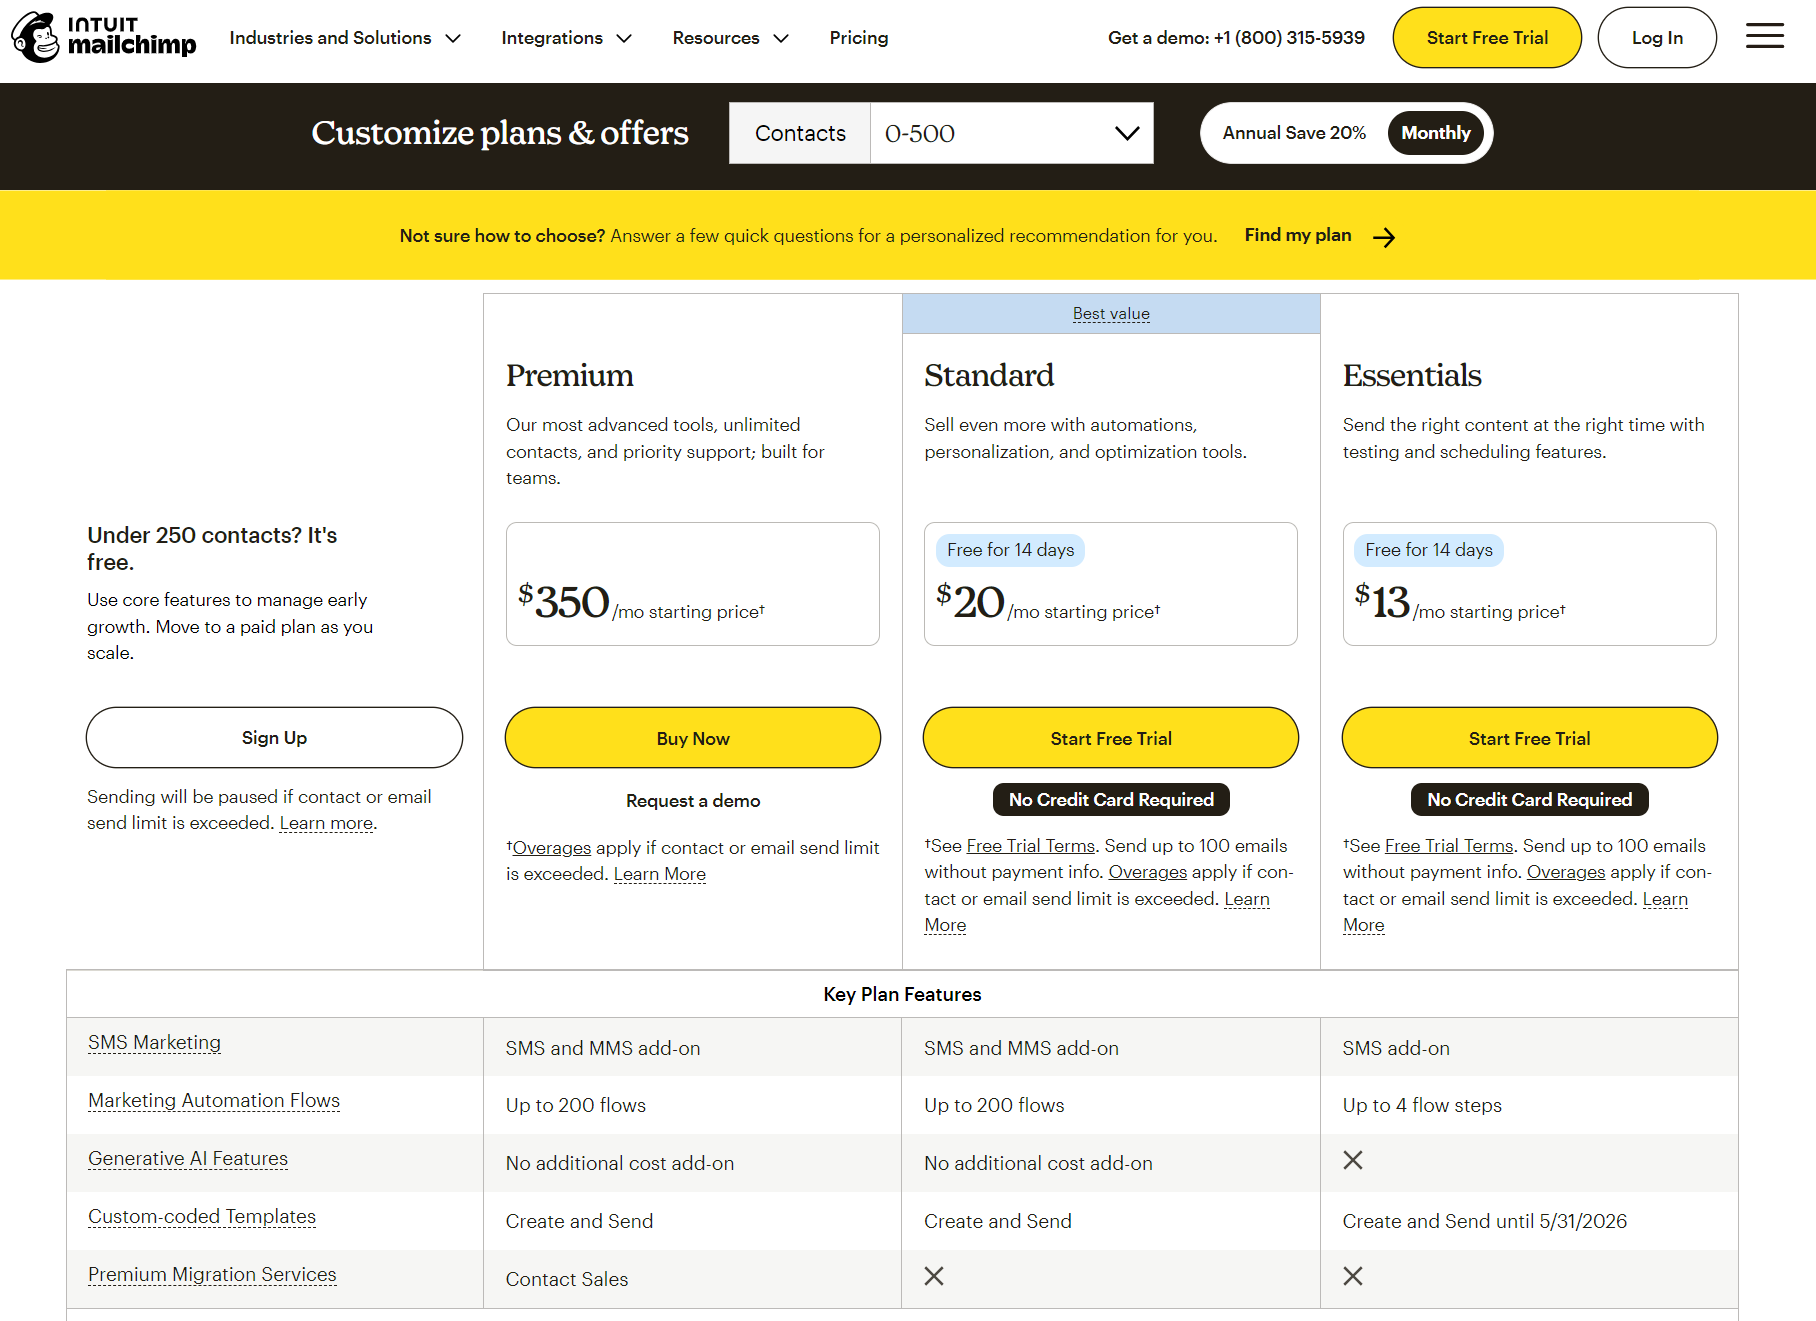
Task: Click Start Free Trial in header
Action: coord(1487,38)
